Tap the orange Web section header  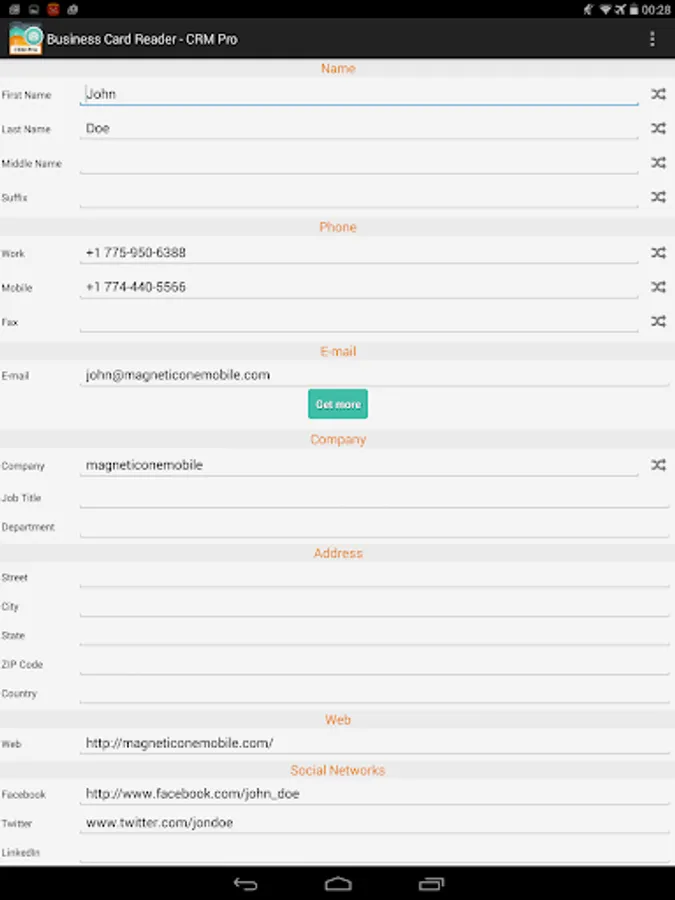click(x=338, y=720)
